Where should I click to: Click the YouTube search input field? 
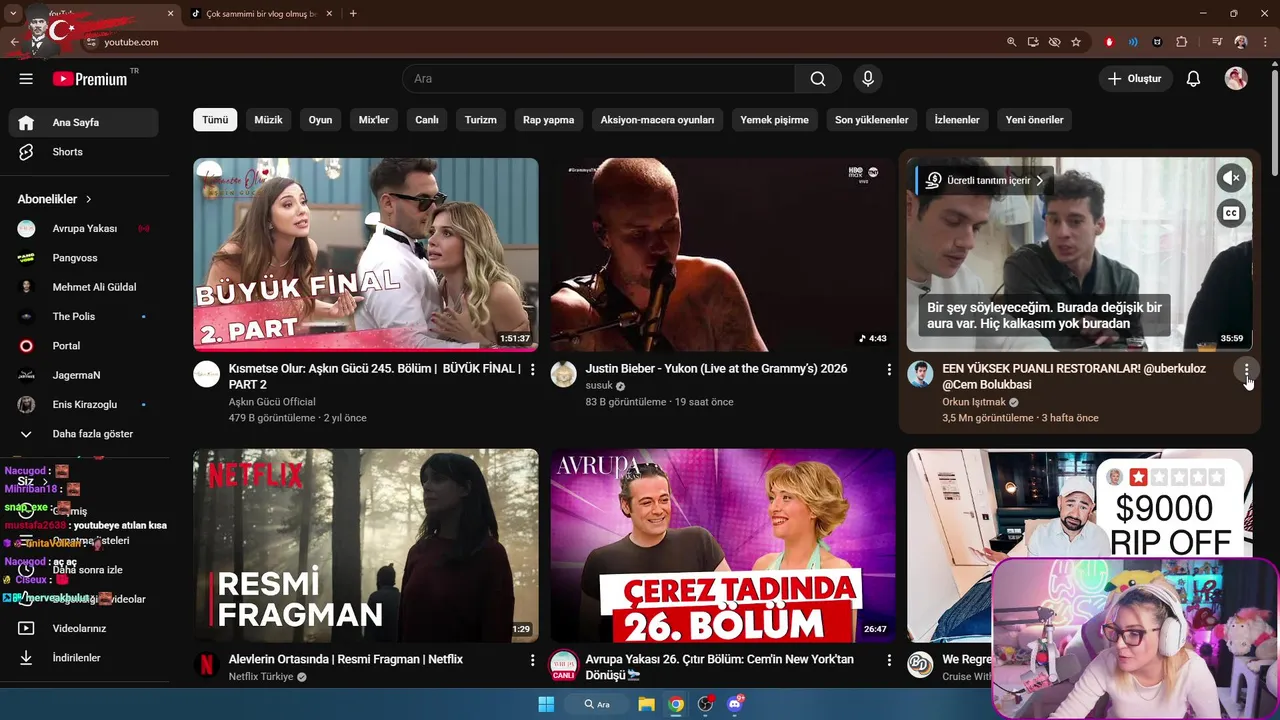click(599, 79)
